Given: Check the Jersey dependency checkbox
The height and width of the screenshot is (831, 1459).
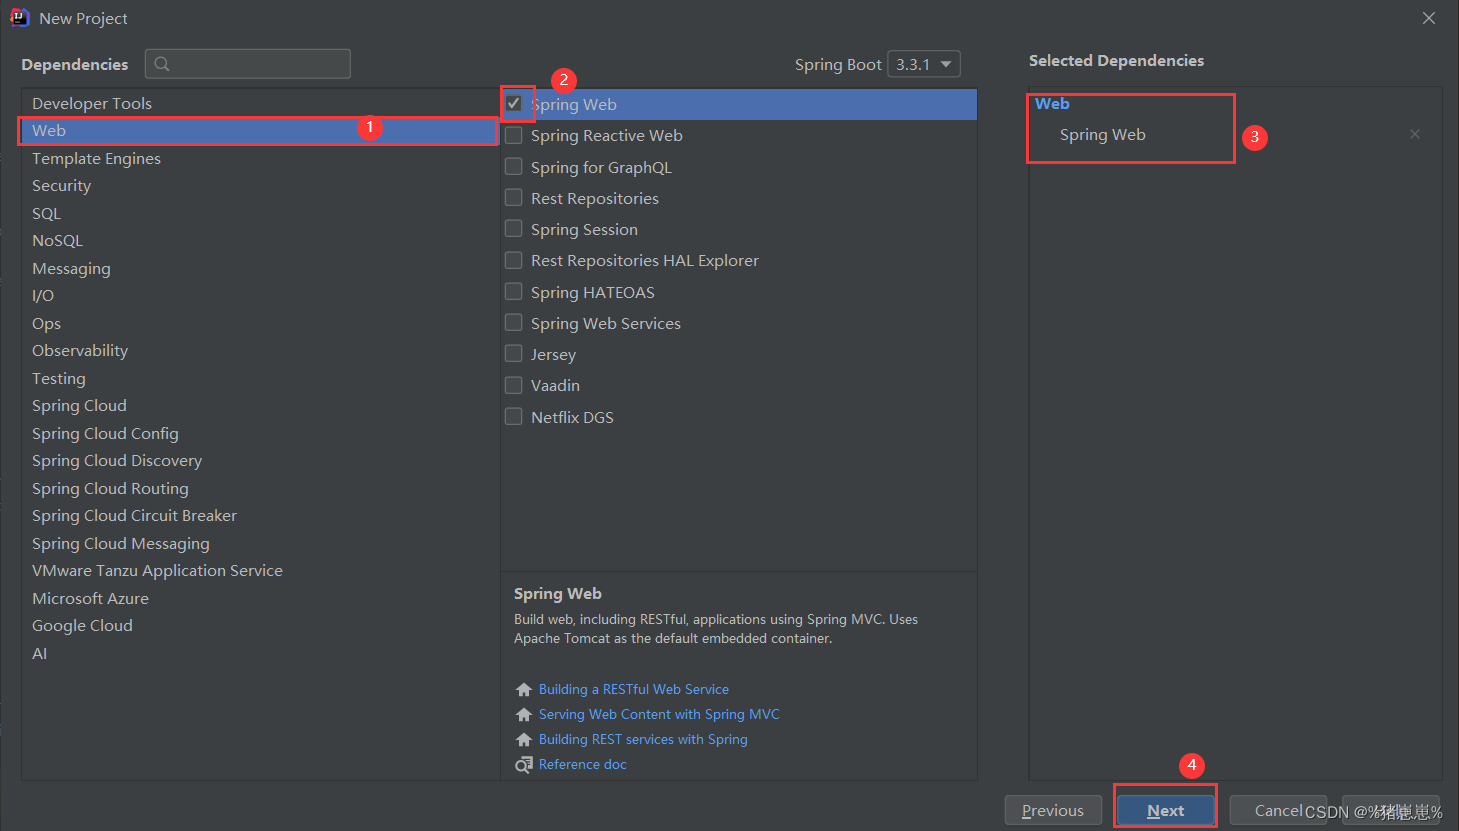Looking at the screenshot, I should tap(514, 353).
